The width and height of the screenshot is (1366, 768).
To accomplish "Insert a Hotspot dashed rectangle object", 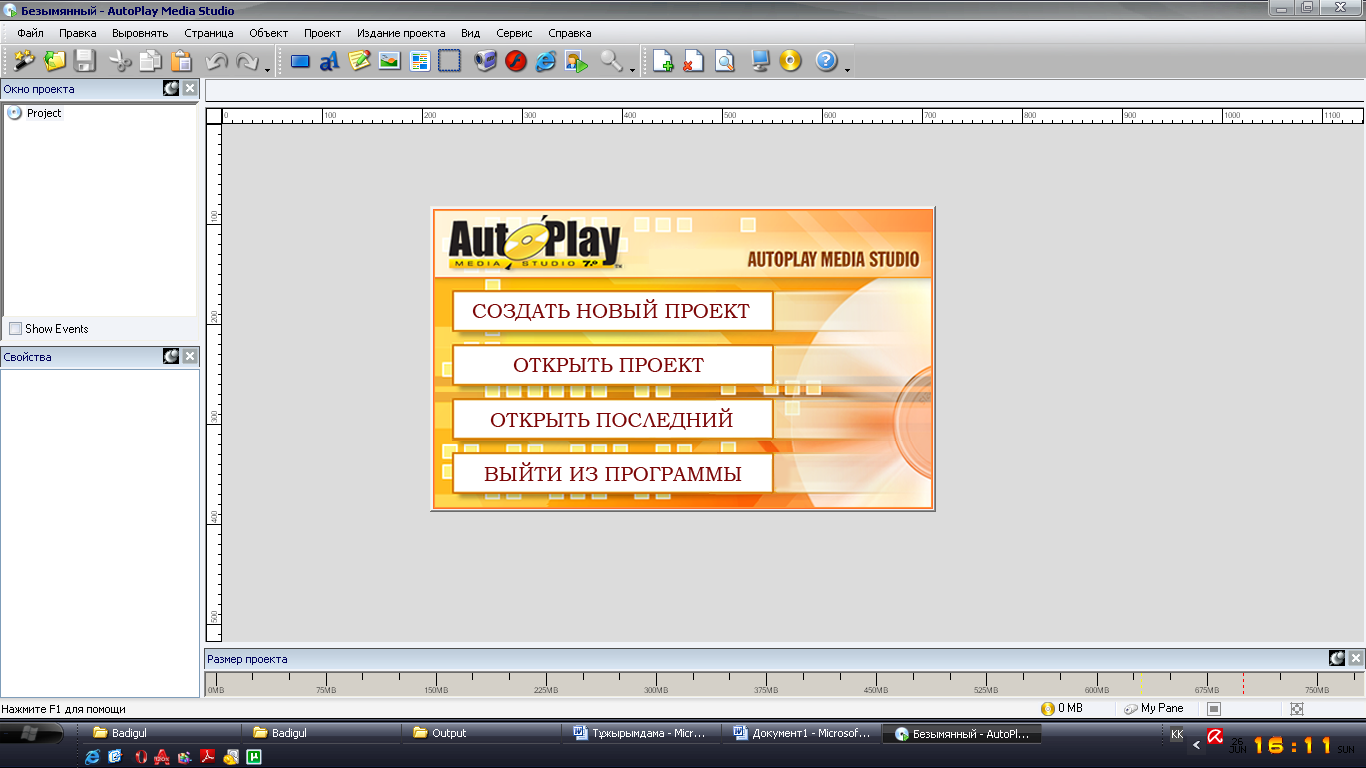I will coord(450,61).
